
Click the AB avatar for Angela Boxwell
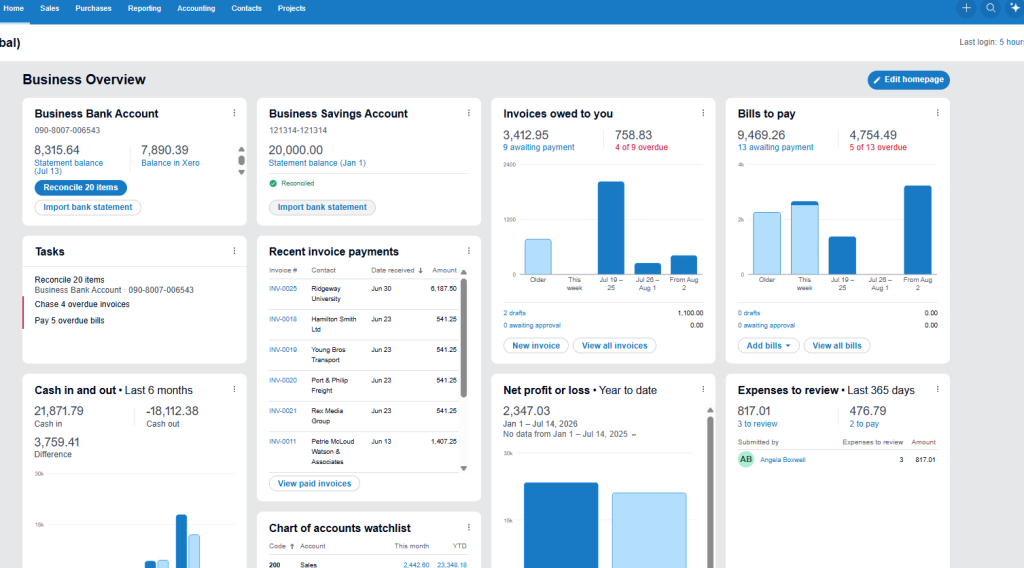point(746,460)
